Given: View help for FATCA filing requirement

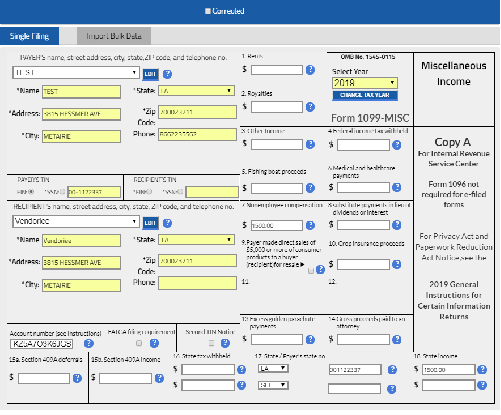Looking at the screenshot, I should point(154,343).
